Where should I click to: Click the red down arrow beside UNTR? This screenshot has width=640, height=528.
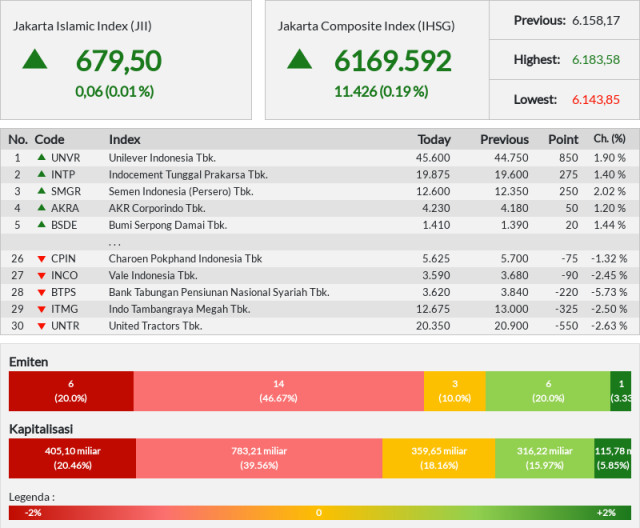(x=41, y=326)
